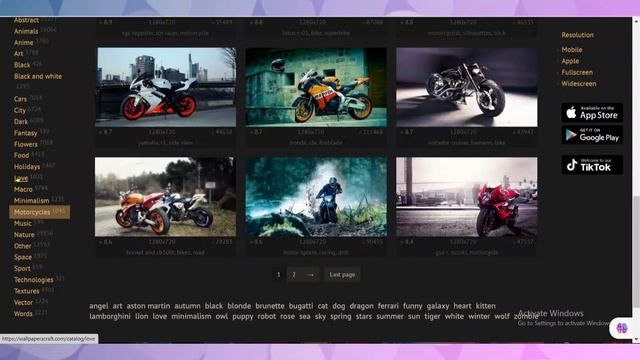Screen dimensions: 640x360
Task: Open white and red Yamaha wallpaper
Action: pos(166,87)
